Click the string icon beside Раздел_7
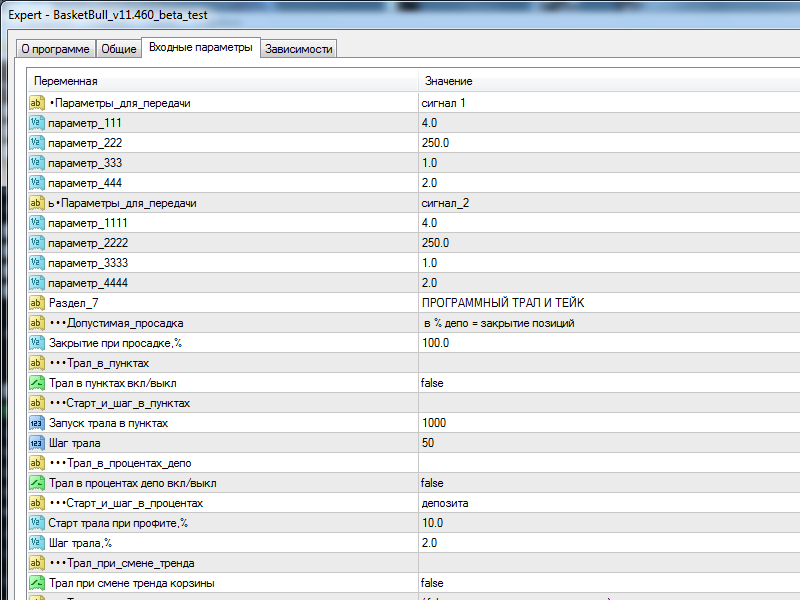Image resolution: width=800 pixels, height=600 pixels. pyautogui.click(x=36, y=303)
